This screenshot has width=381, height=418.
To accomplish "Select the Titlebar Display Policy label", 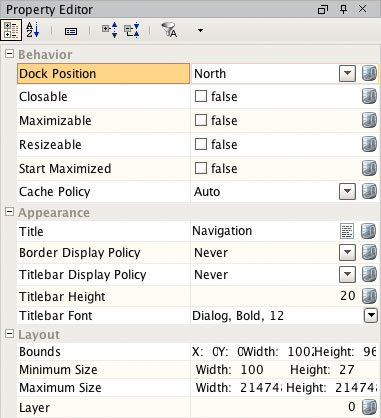I will [x=83, y=275].
